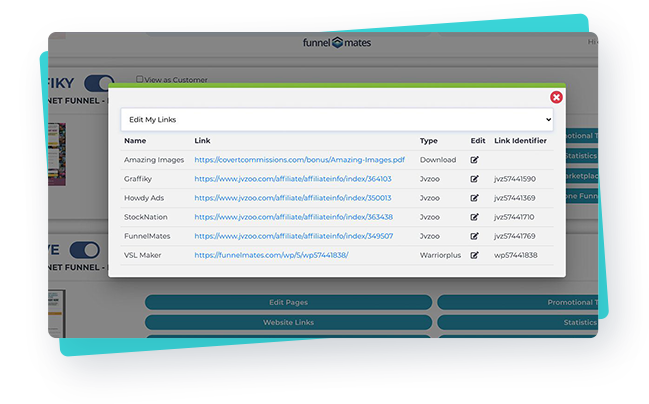Close the Edit My Links popup

(556, 97)
